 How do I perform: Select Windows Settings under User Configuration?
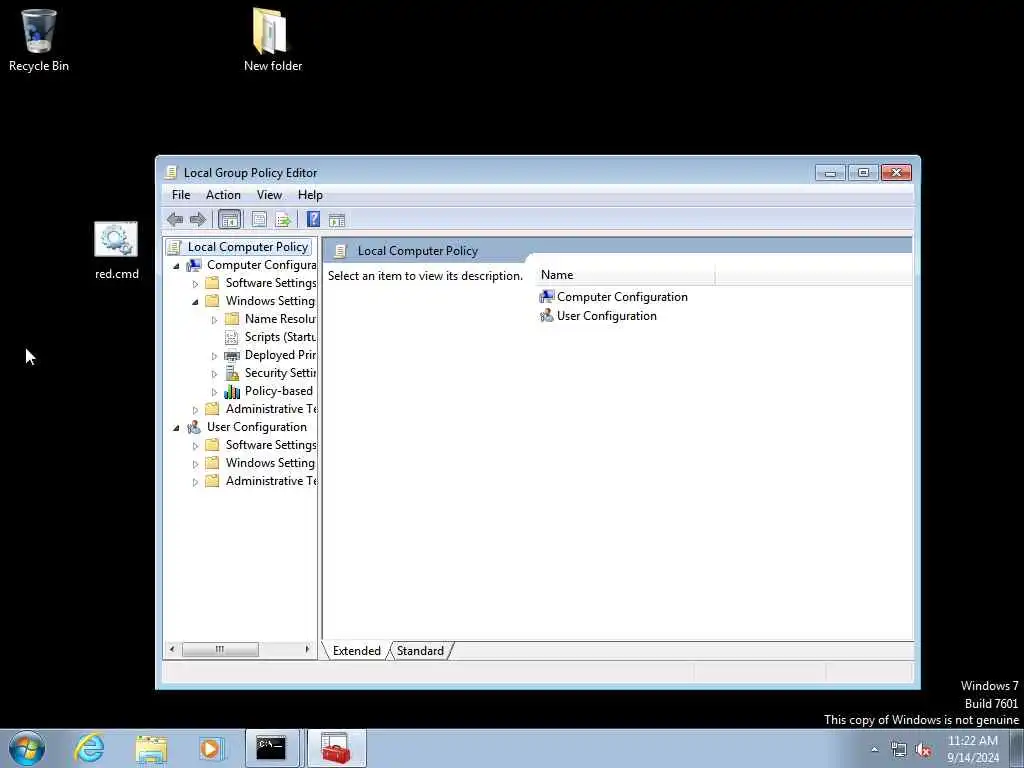[270, 463]
